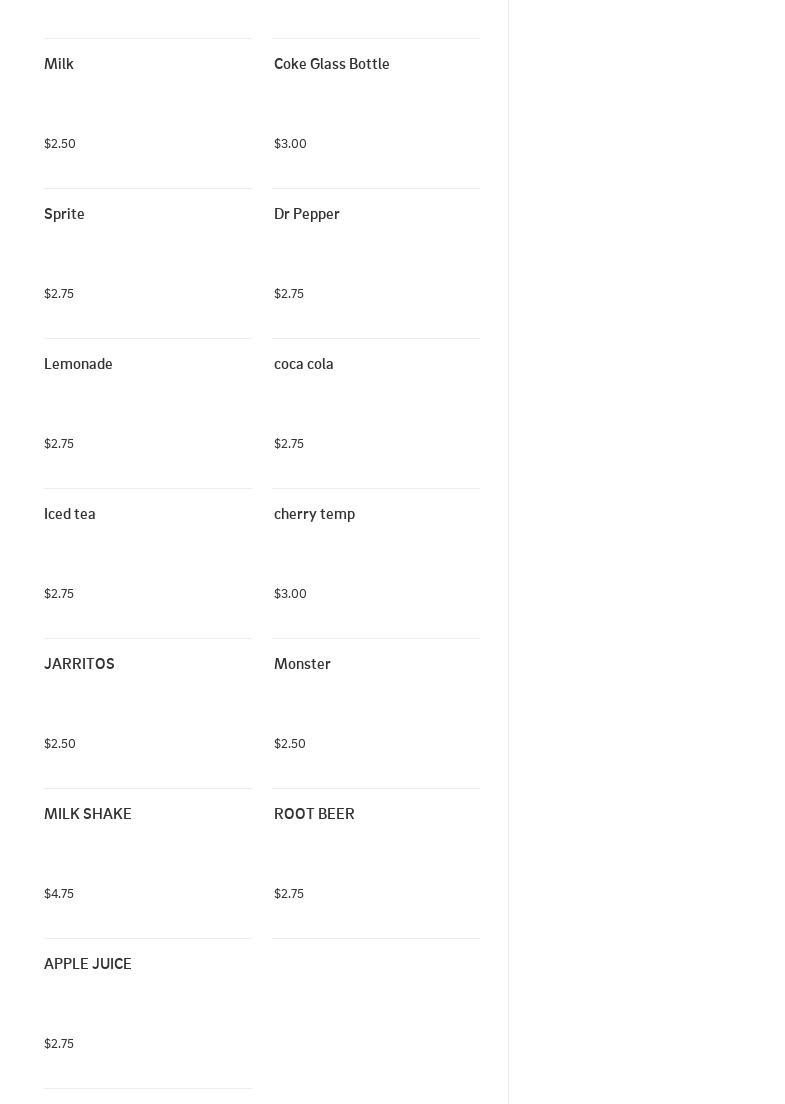785x1104 pixels.
Task: Click the Dr Pepper item
Action: pyautogui.click(x=306, y=214)
